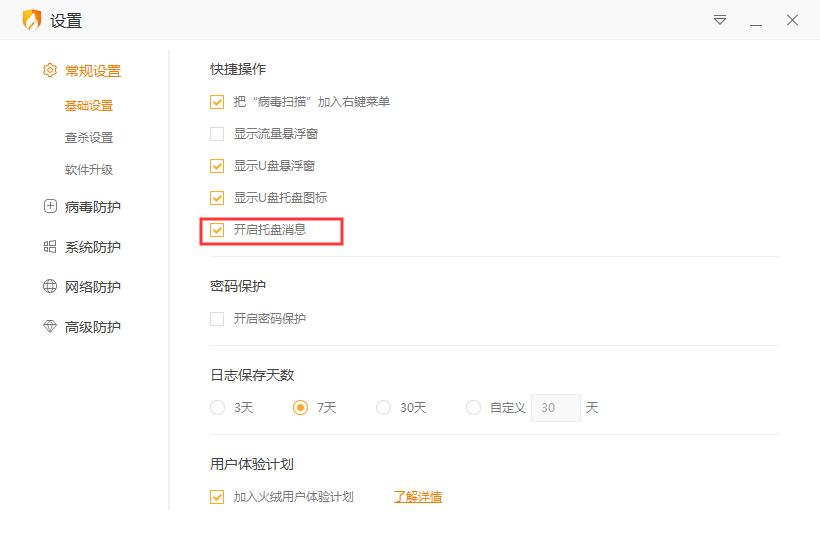Click the 系统防护 grid icon
Viewport: 820px width, 540px height.
[x=50, y=247]
